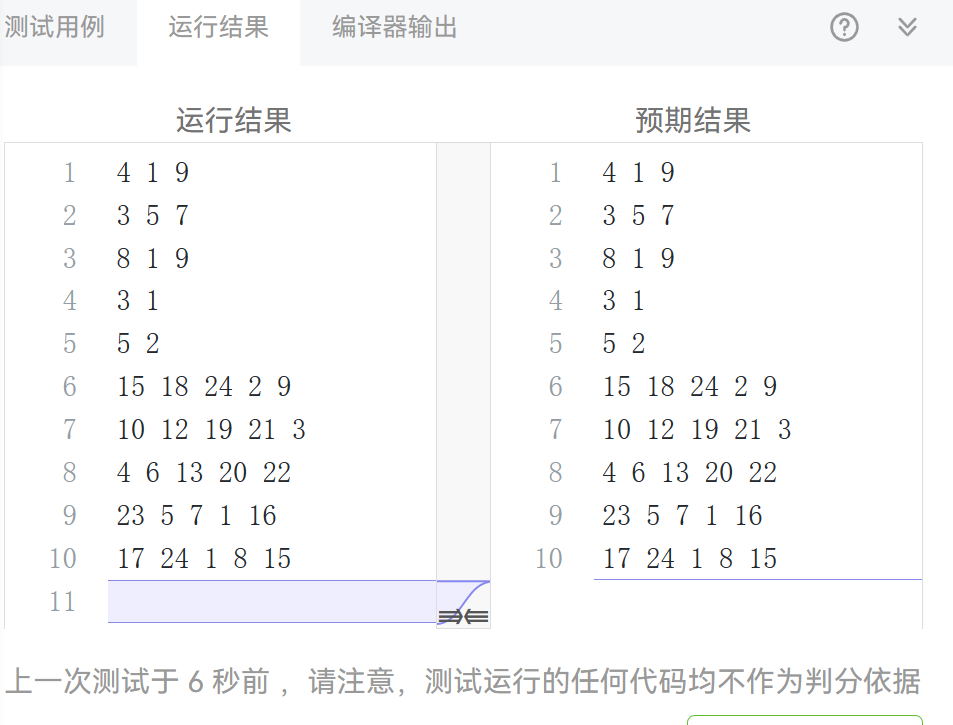The height and width of the screenshot is (725, 953).
Task: Click the green outlined button at bottom right
Action: click(803, 719)
